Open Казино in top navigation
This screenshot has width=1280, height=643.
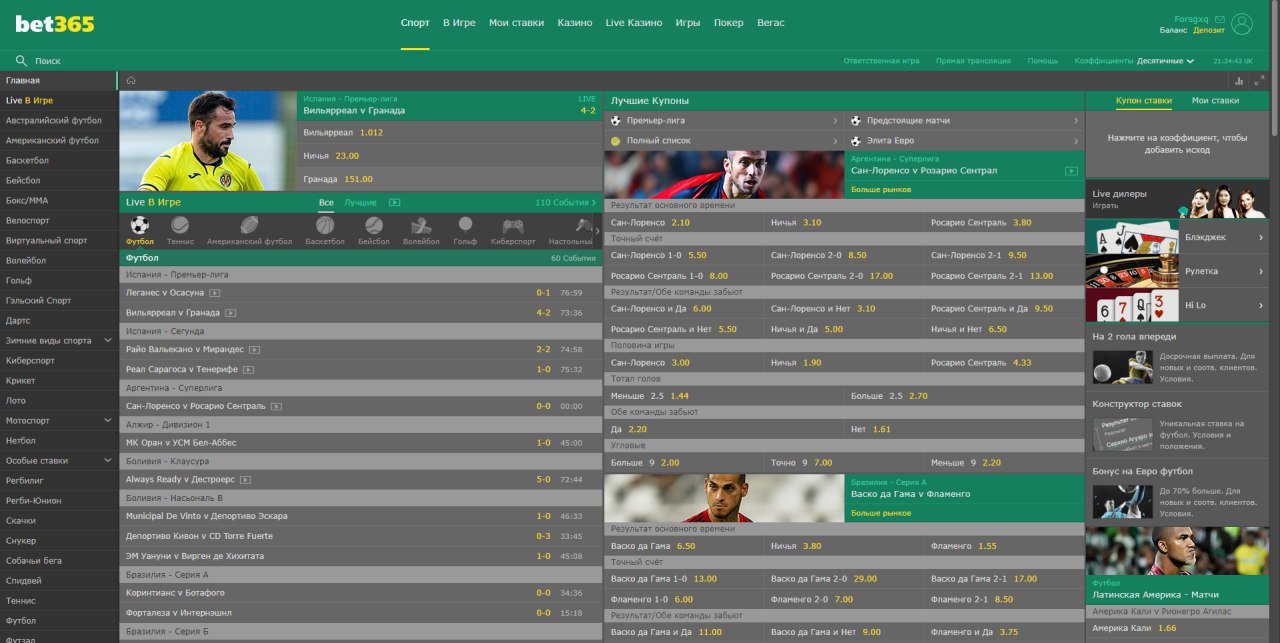(x=575, y=23)
